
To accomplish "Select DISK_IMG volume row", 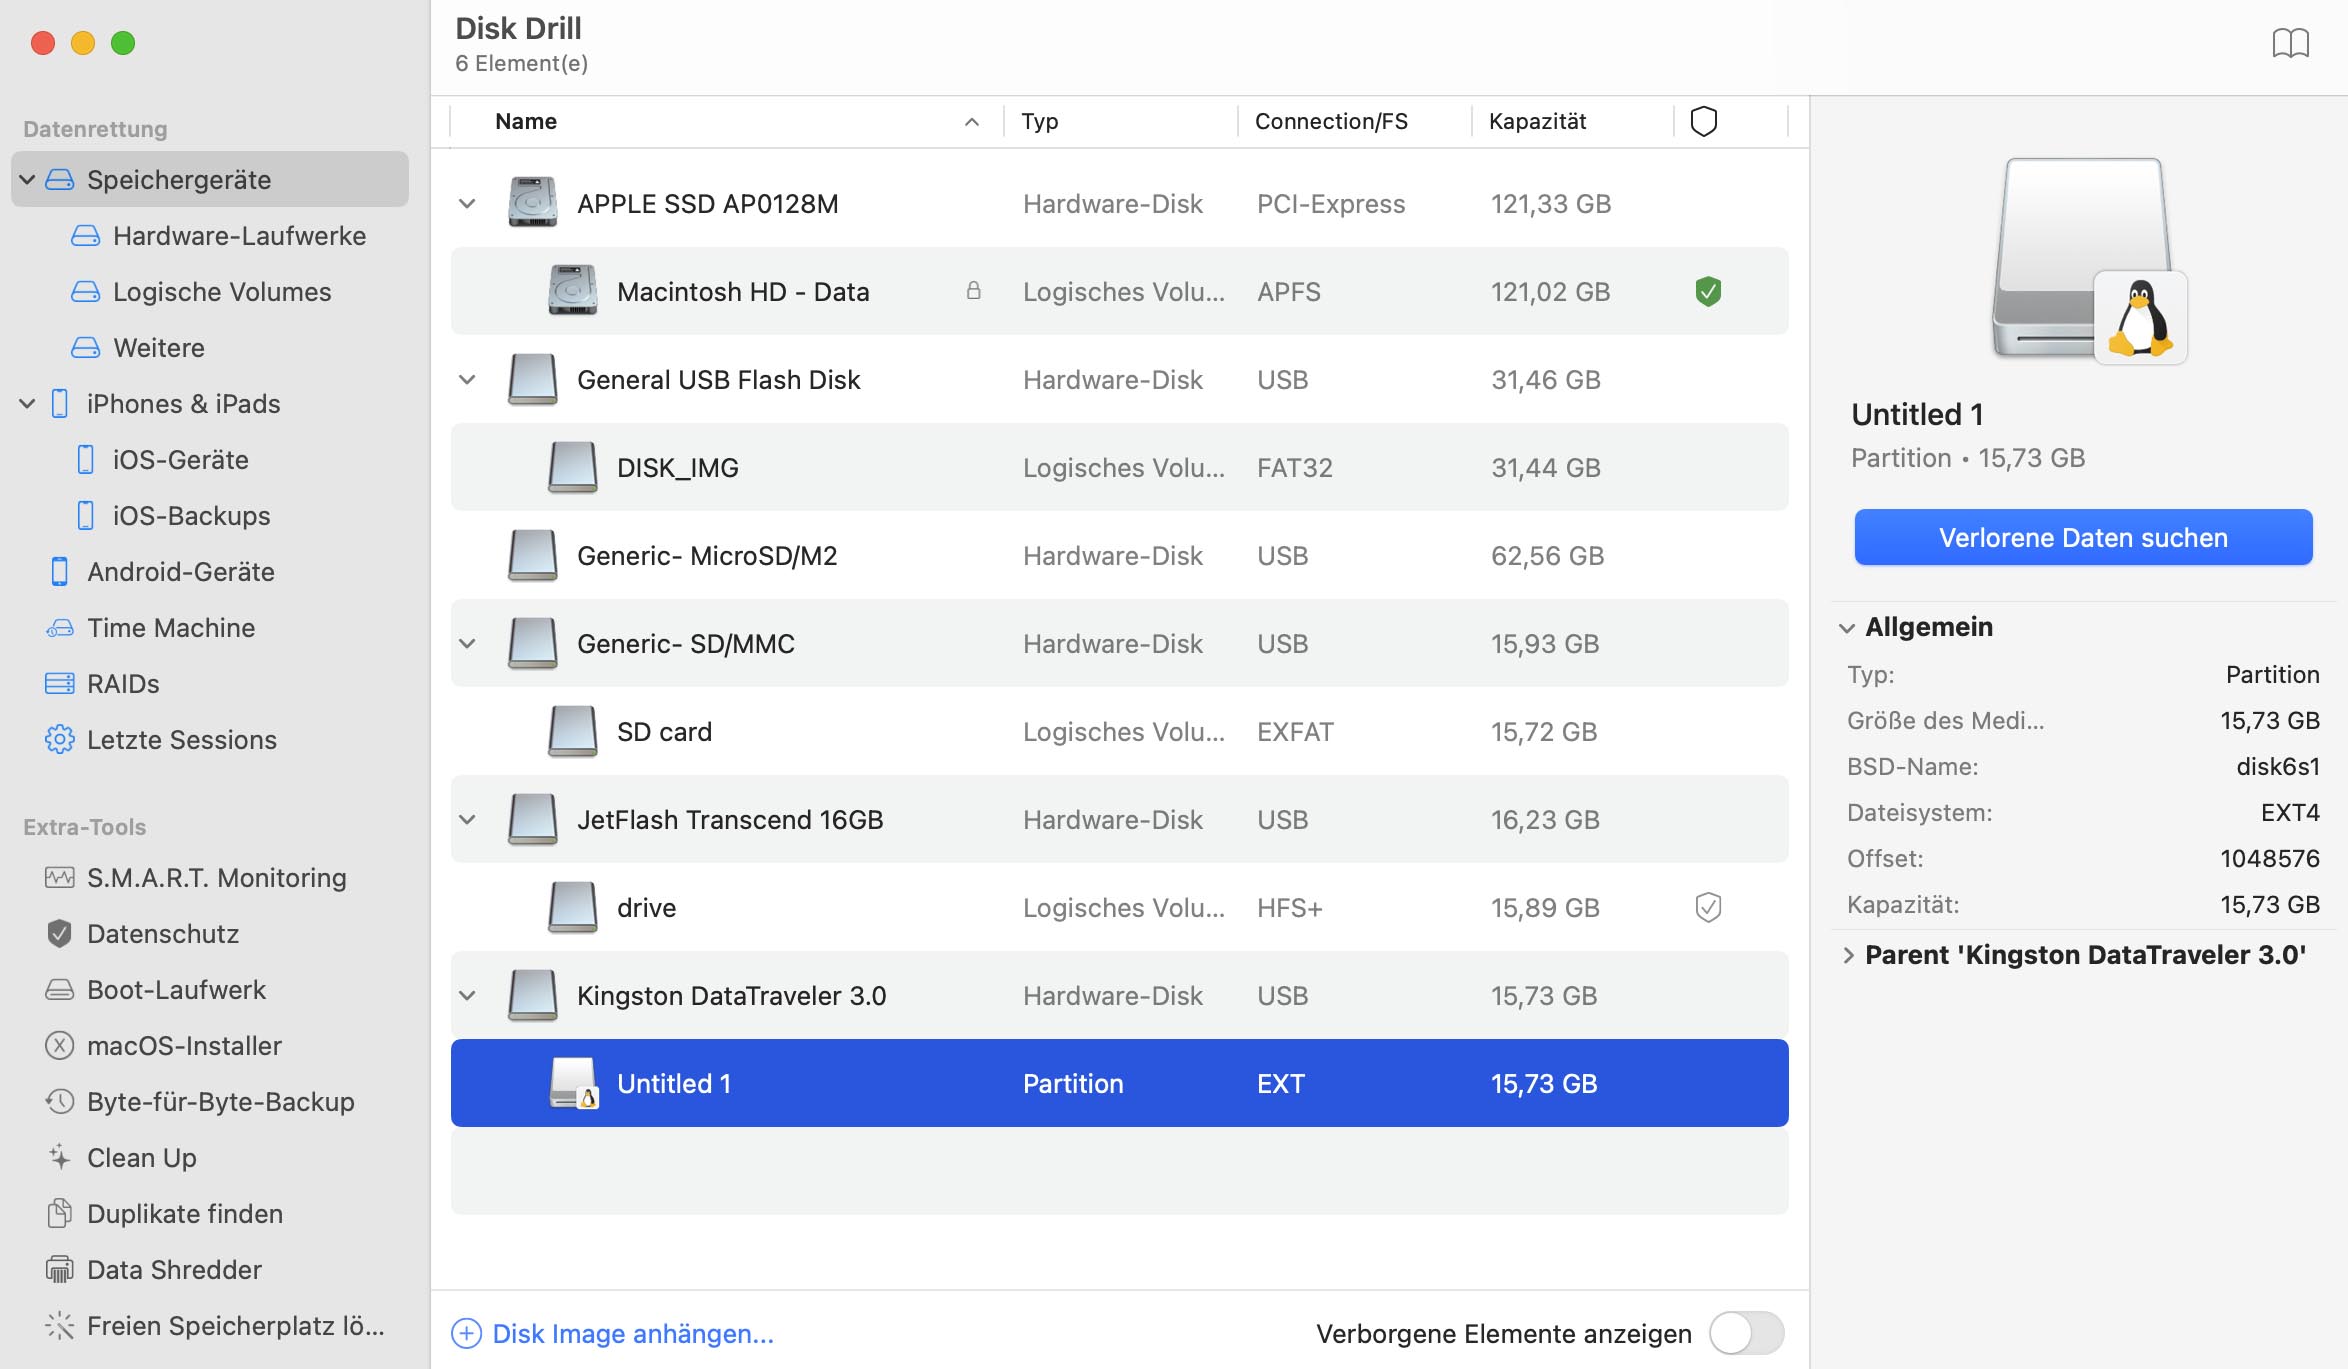I will tap(1119, 467).
